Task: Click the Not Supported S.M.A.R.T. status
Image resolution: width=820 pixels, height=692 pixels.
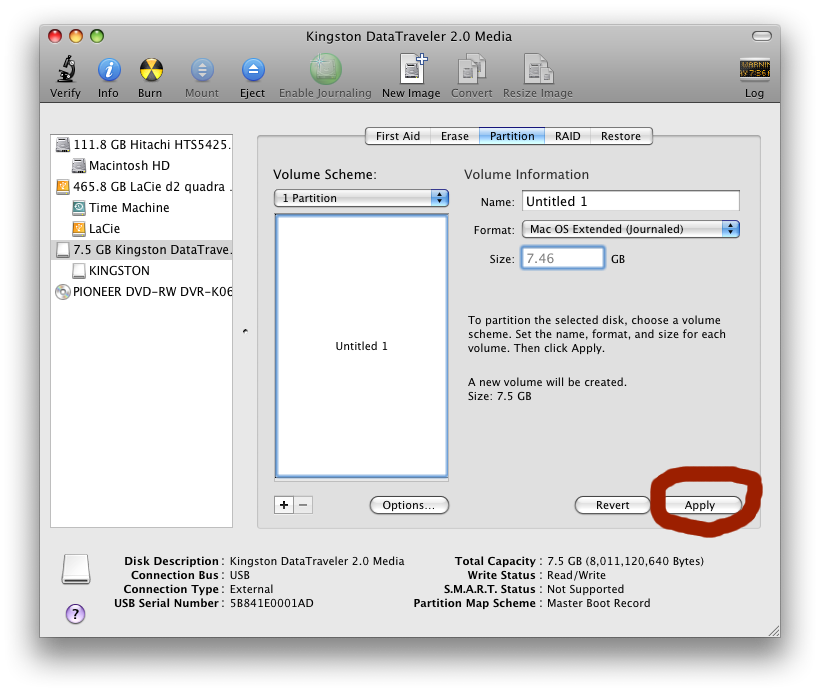Action: point(586,589)
